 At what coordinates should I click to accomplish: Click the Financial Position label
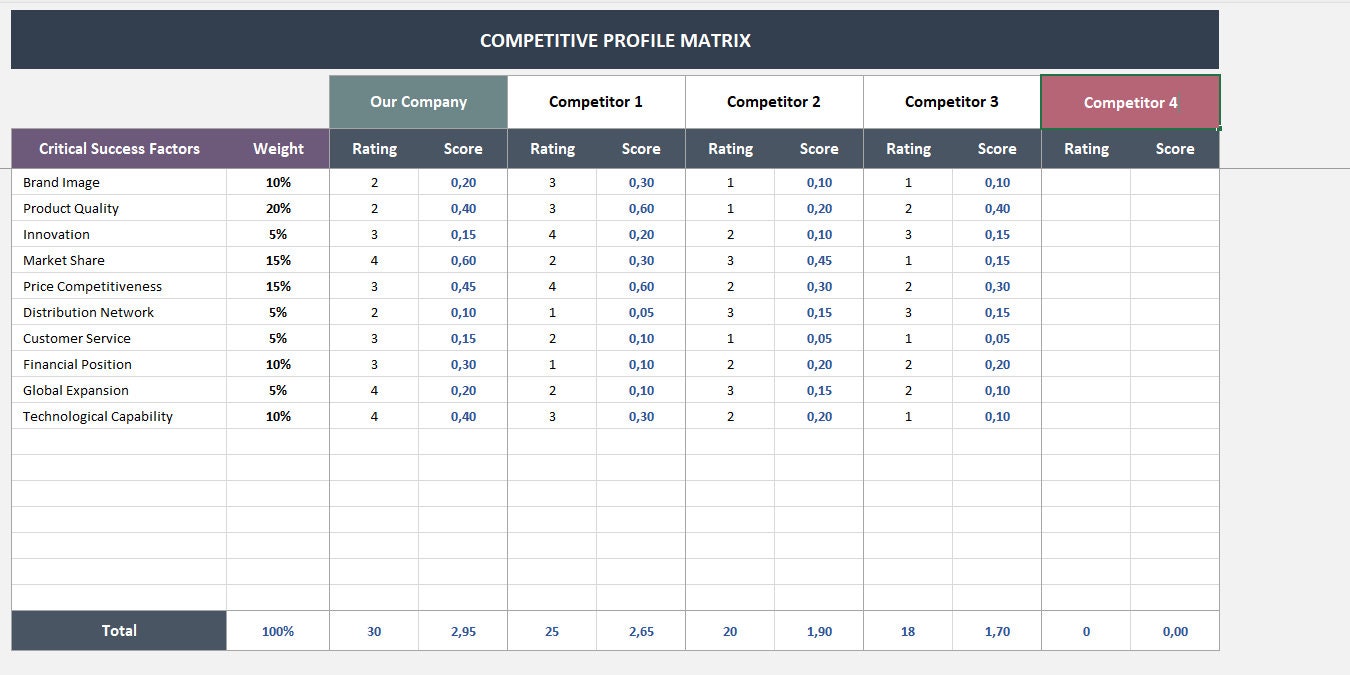coord(77,364)
